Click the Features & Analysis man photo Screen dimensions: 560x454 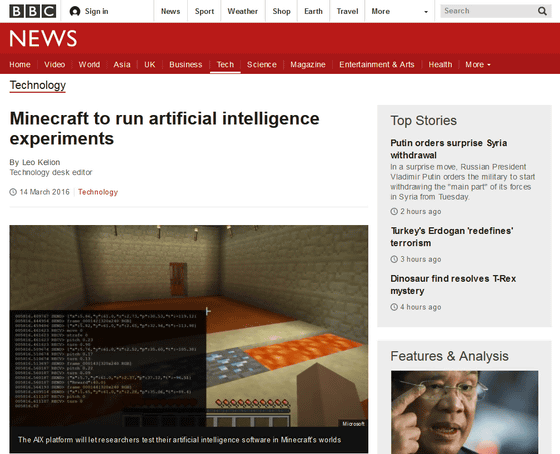point(464,412)
